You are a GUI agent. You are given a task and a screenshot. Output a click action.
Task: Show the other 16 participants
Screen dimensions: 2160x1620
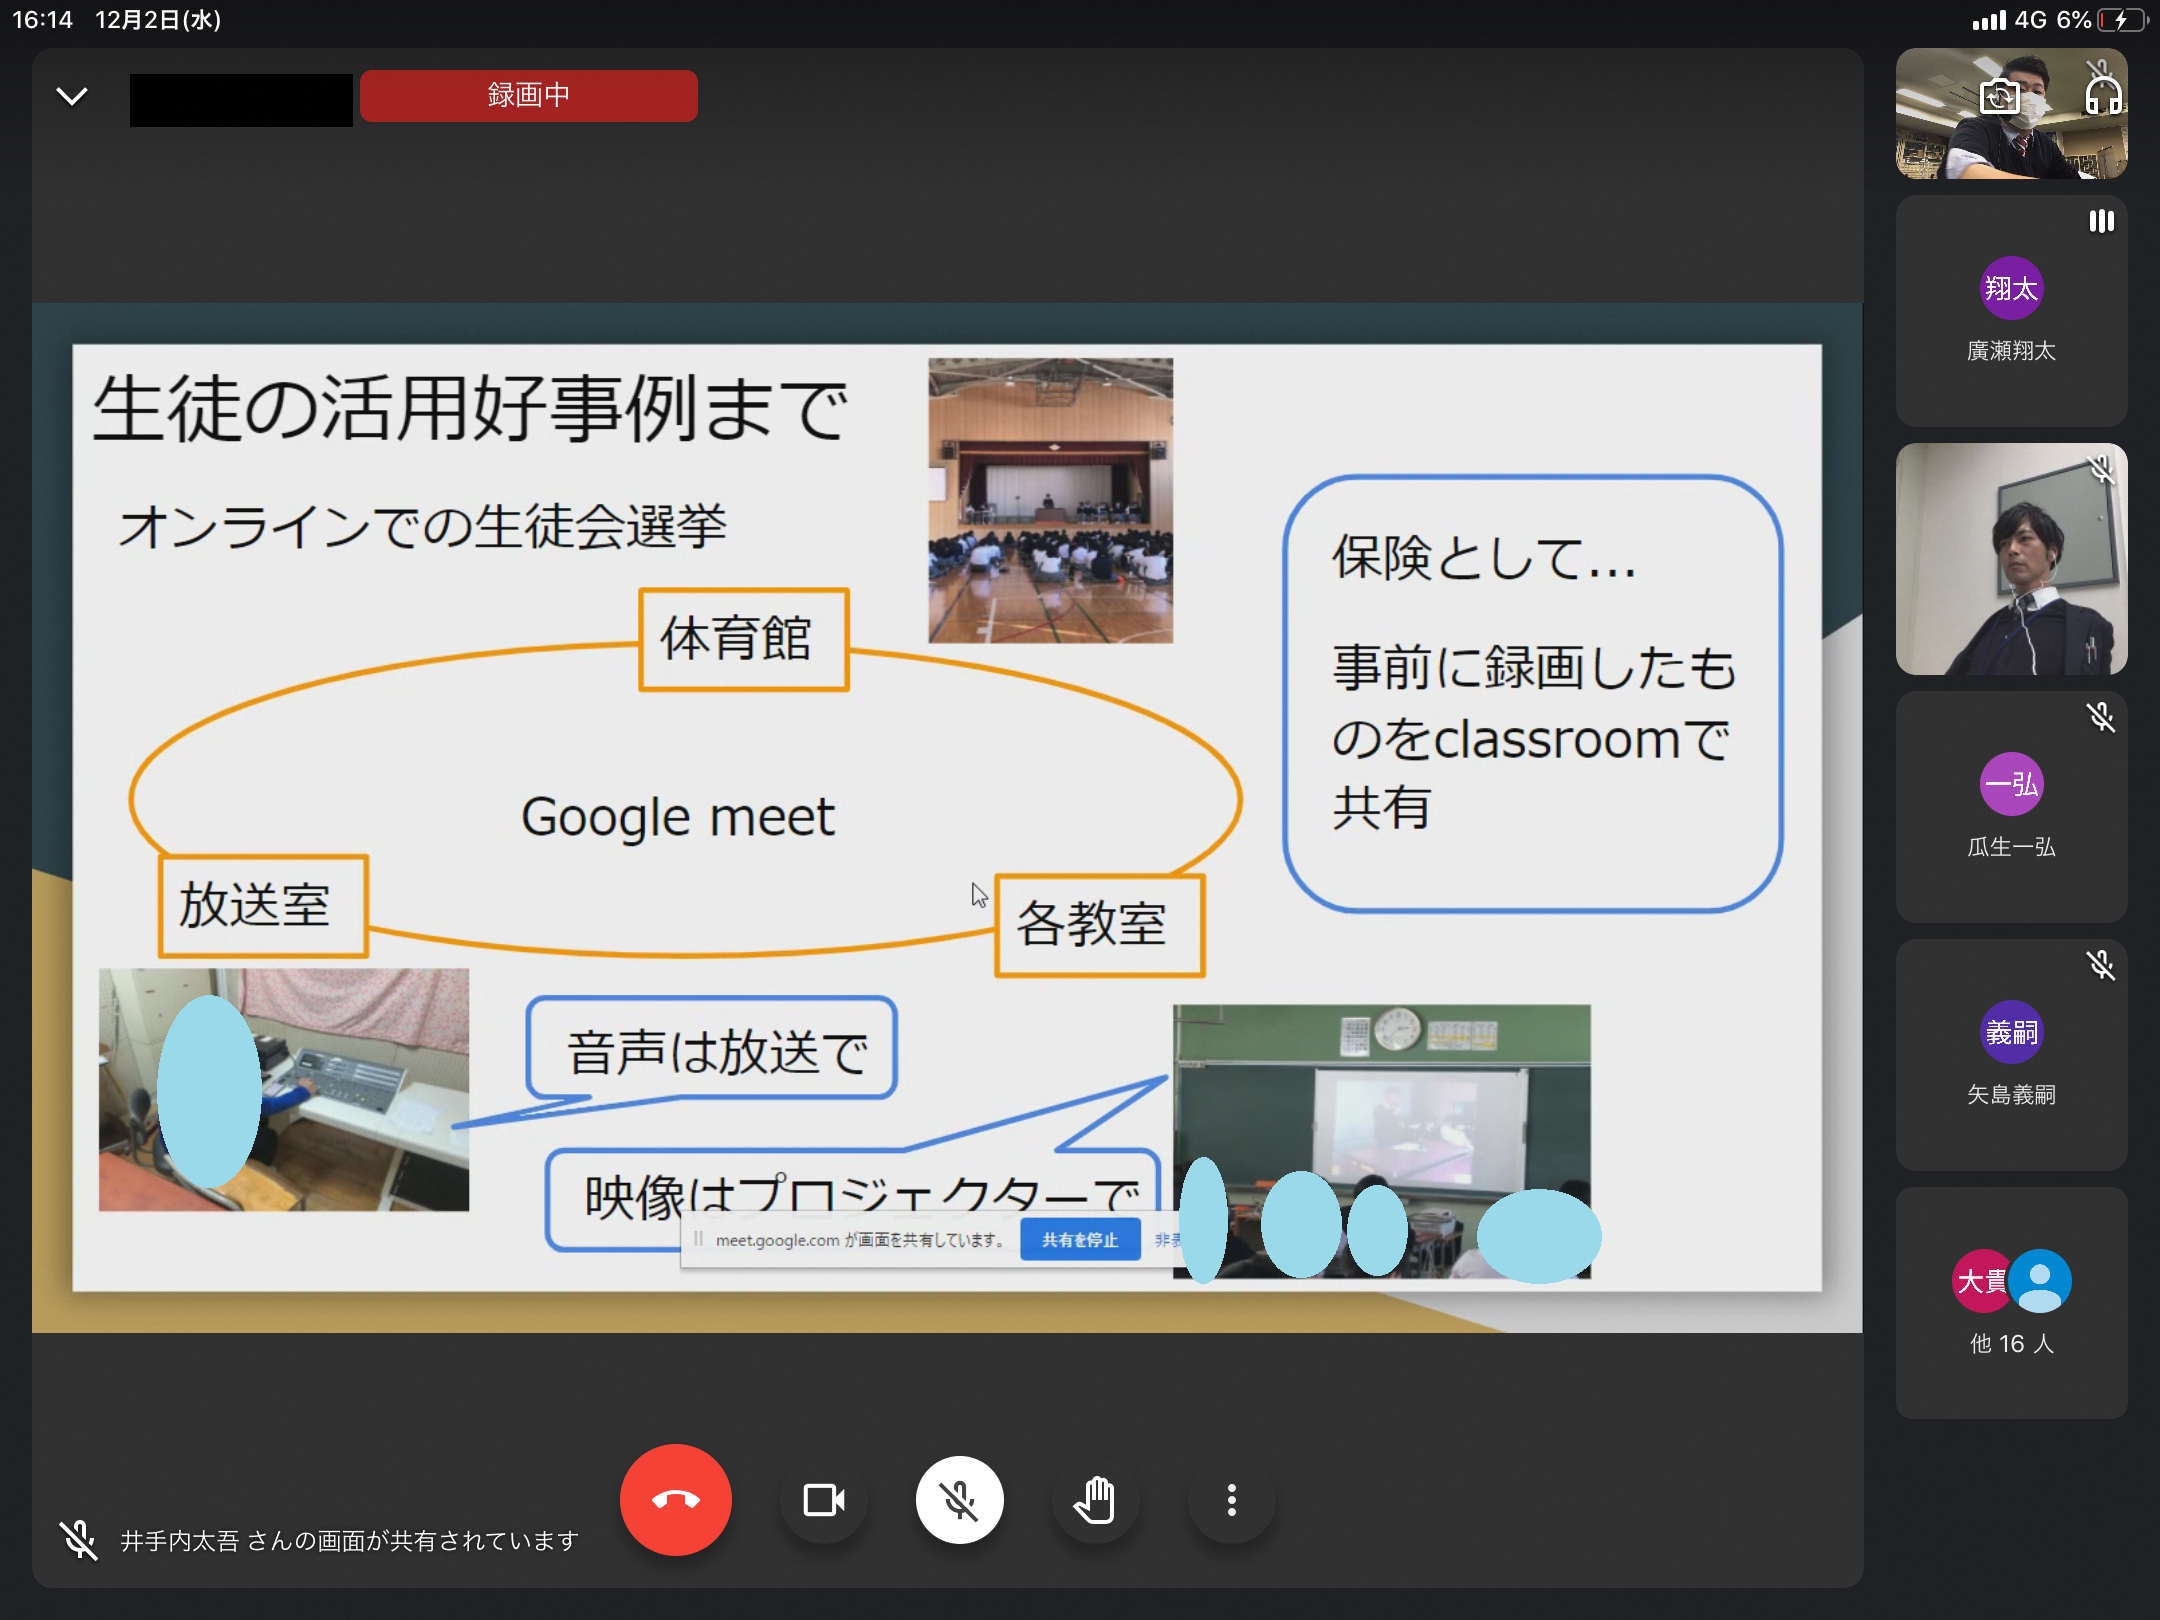[x=2011, y=1303]
